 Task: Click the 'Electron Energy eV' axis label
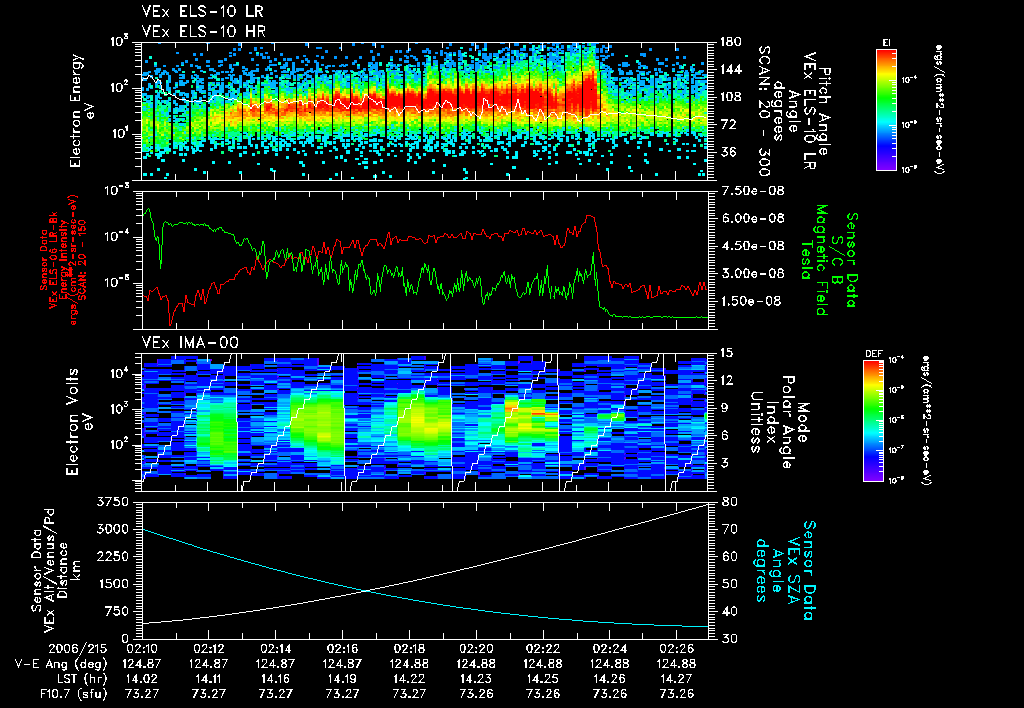[81, 110]
